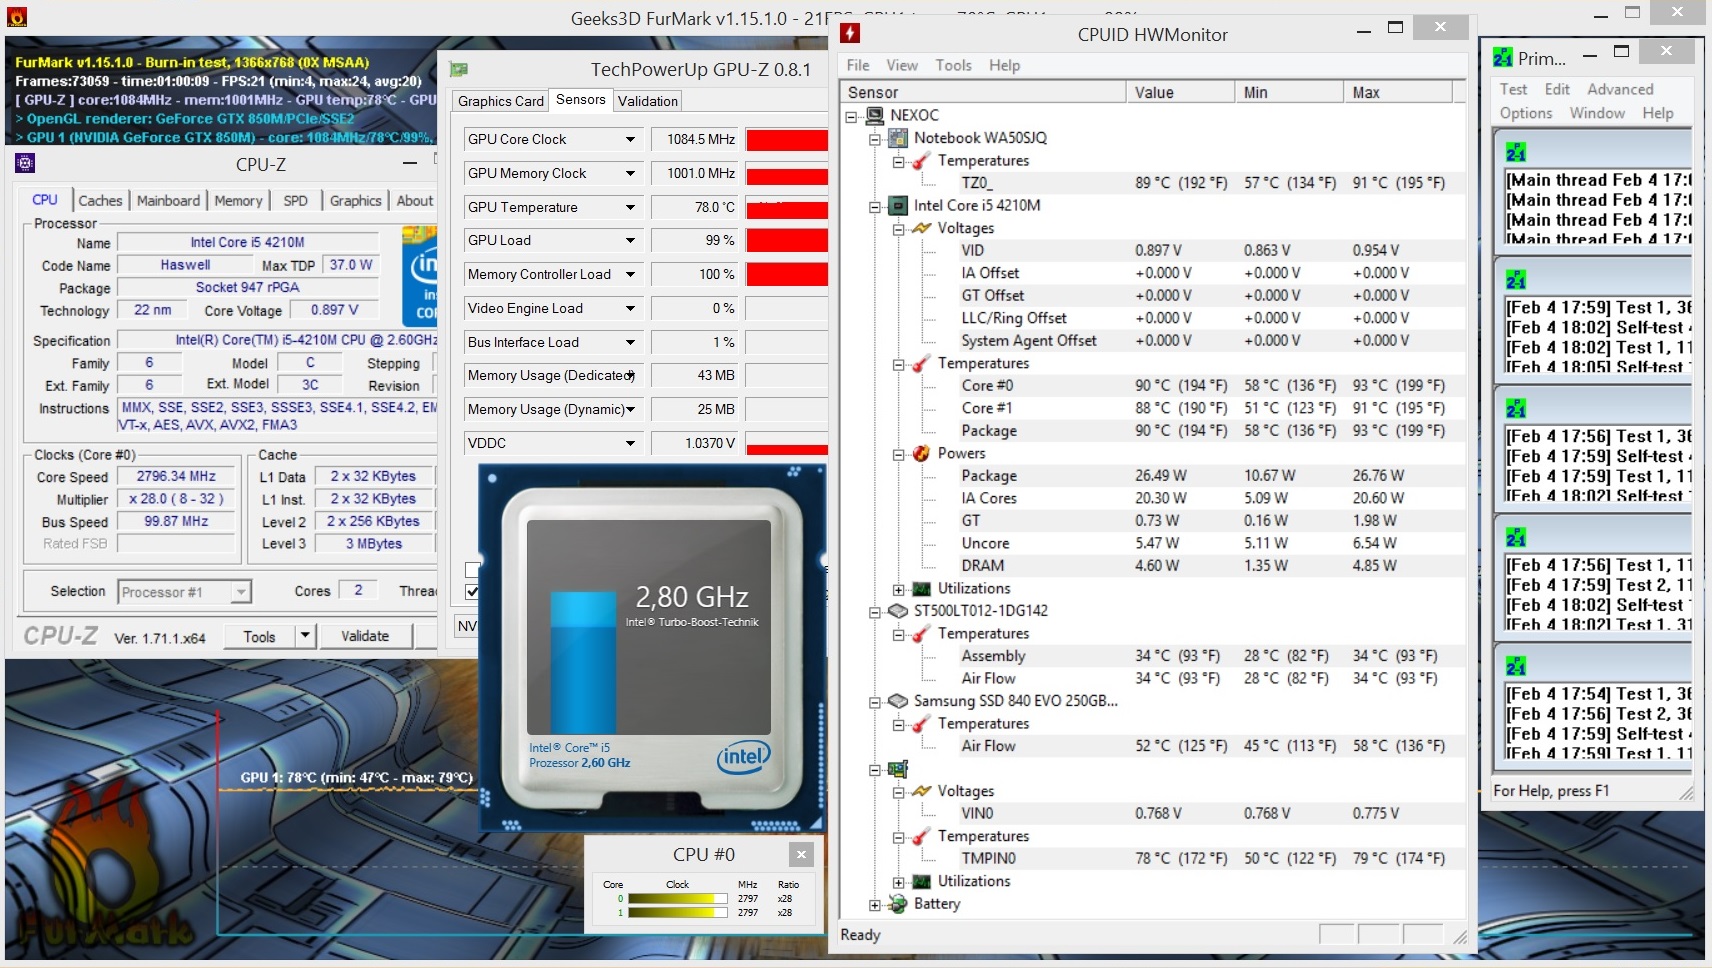The image size is (1712, 968).
Task: Click the Intel logo on Turbo Boost monitor
Action: tap(743, 758)
